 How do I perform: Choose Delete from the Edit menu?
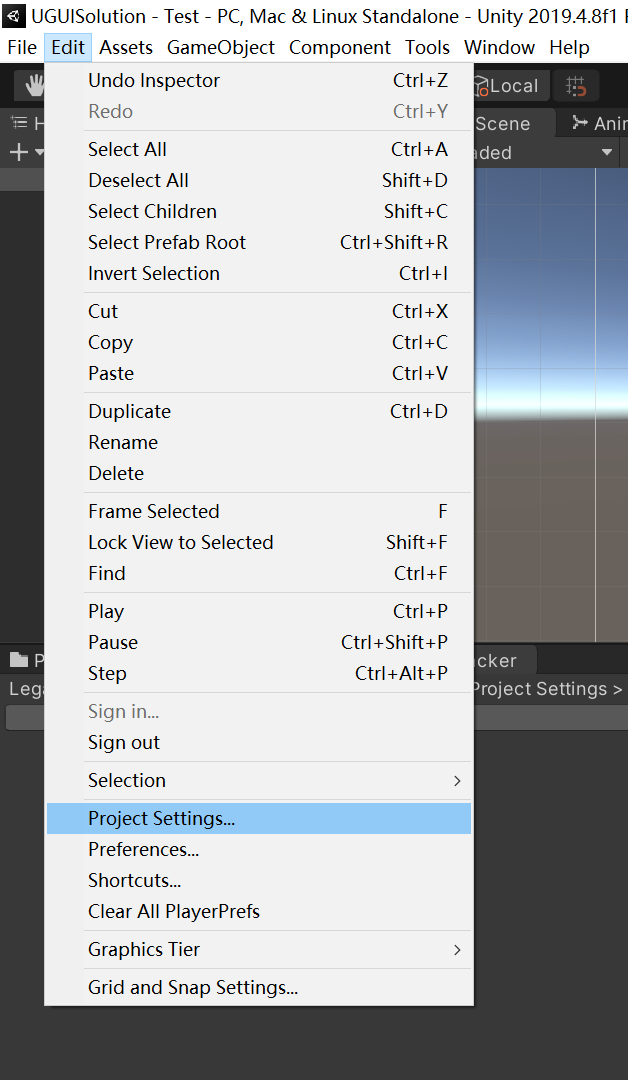(259, 473)
